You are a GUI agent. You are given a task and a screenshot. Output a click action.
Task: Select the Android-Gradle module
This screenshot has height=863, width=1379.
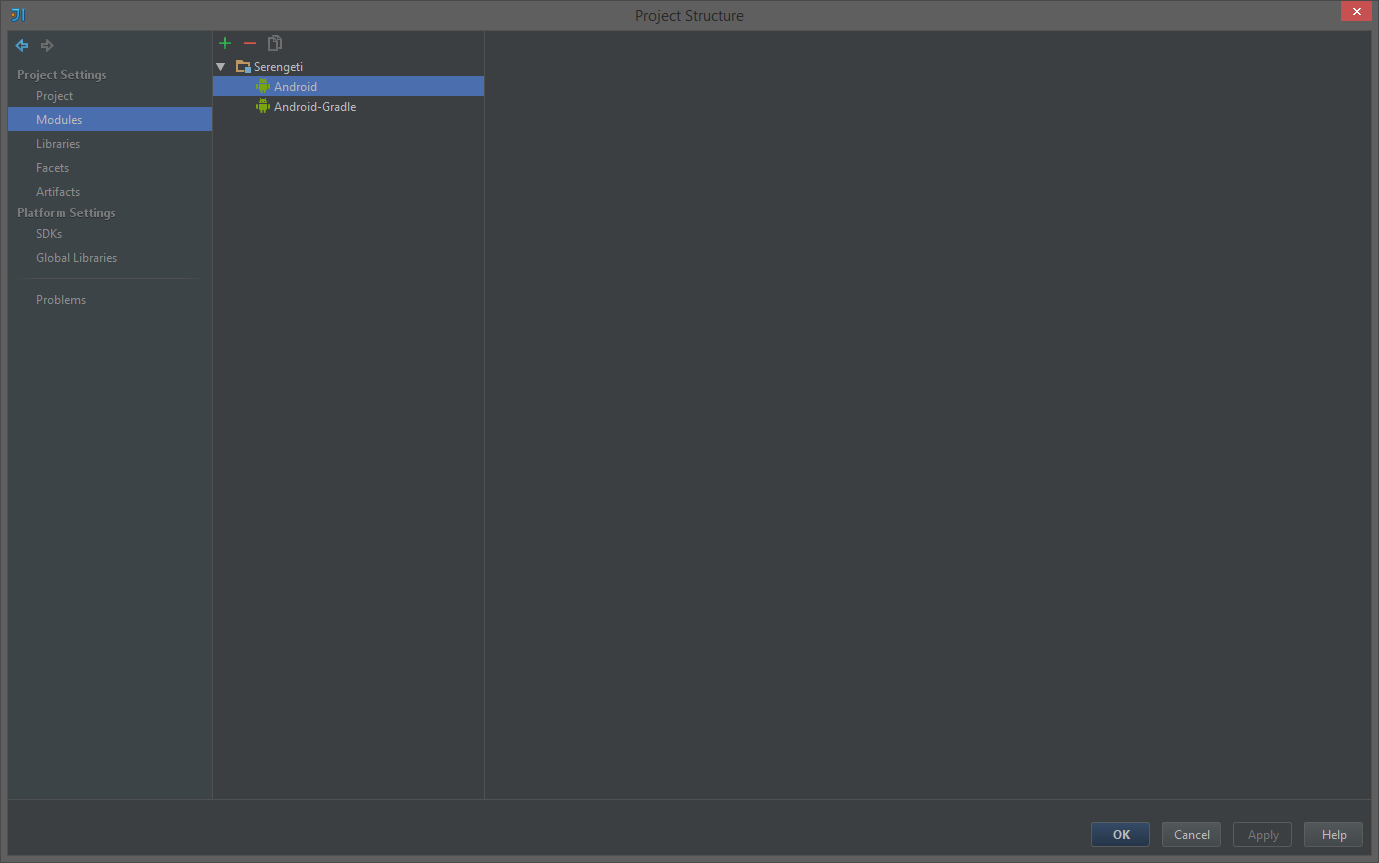click(x=348, y=106)
